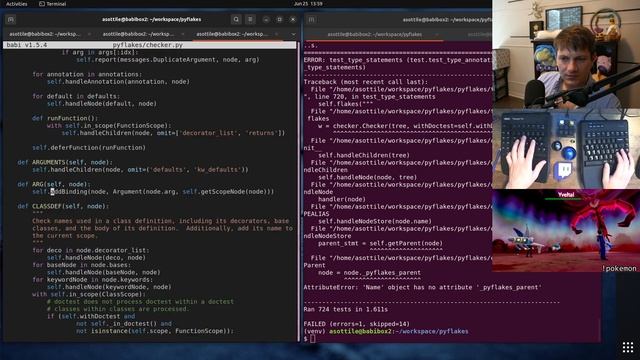Click the 'babi v1.5.4' status text
This screenshot has height=360, width=640.
(27, 45)
